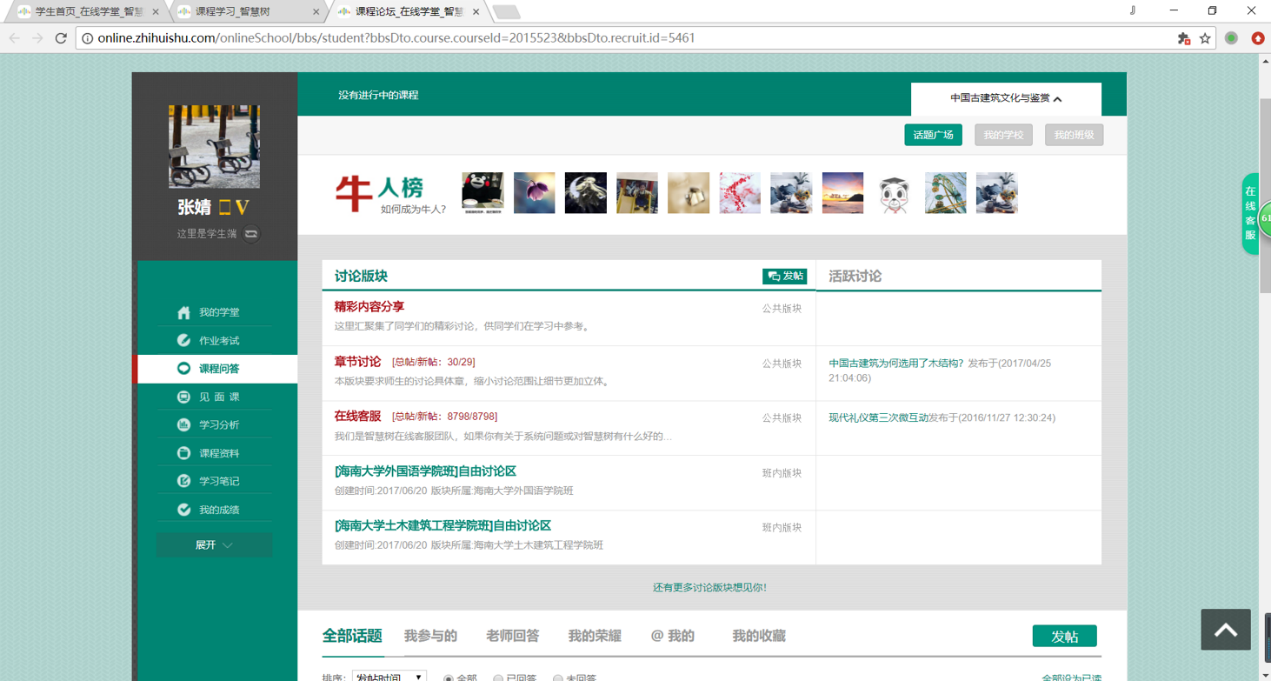Select the 已回答 radio button
This screenshot has height=681, width=1271.
click(498, 678)
